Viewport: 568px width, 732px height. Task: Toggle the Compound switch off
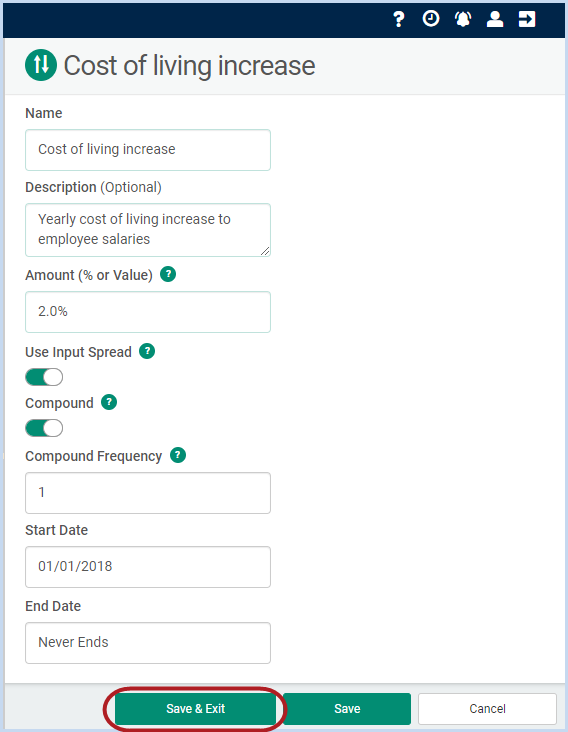coord(44,428)
